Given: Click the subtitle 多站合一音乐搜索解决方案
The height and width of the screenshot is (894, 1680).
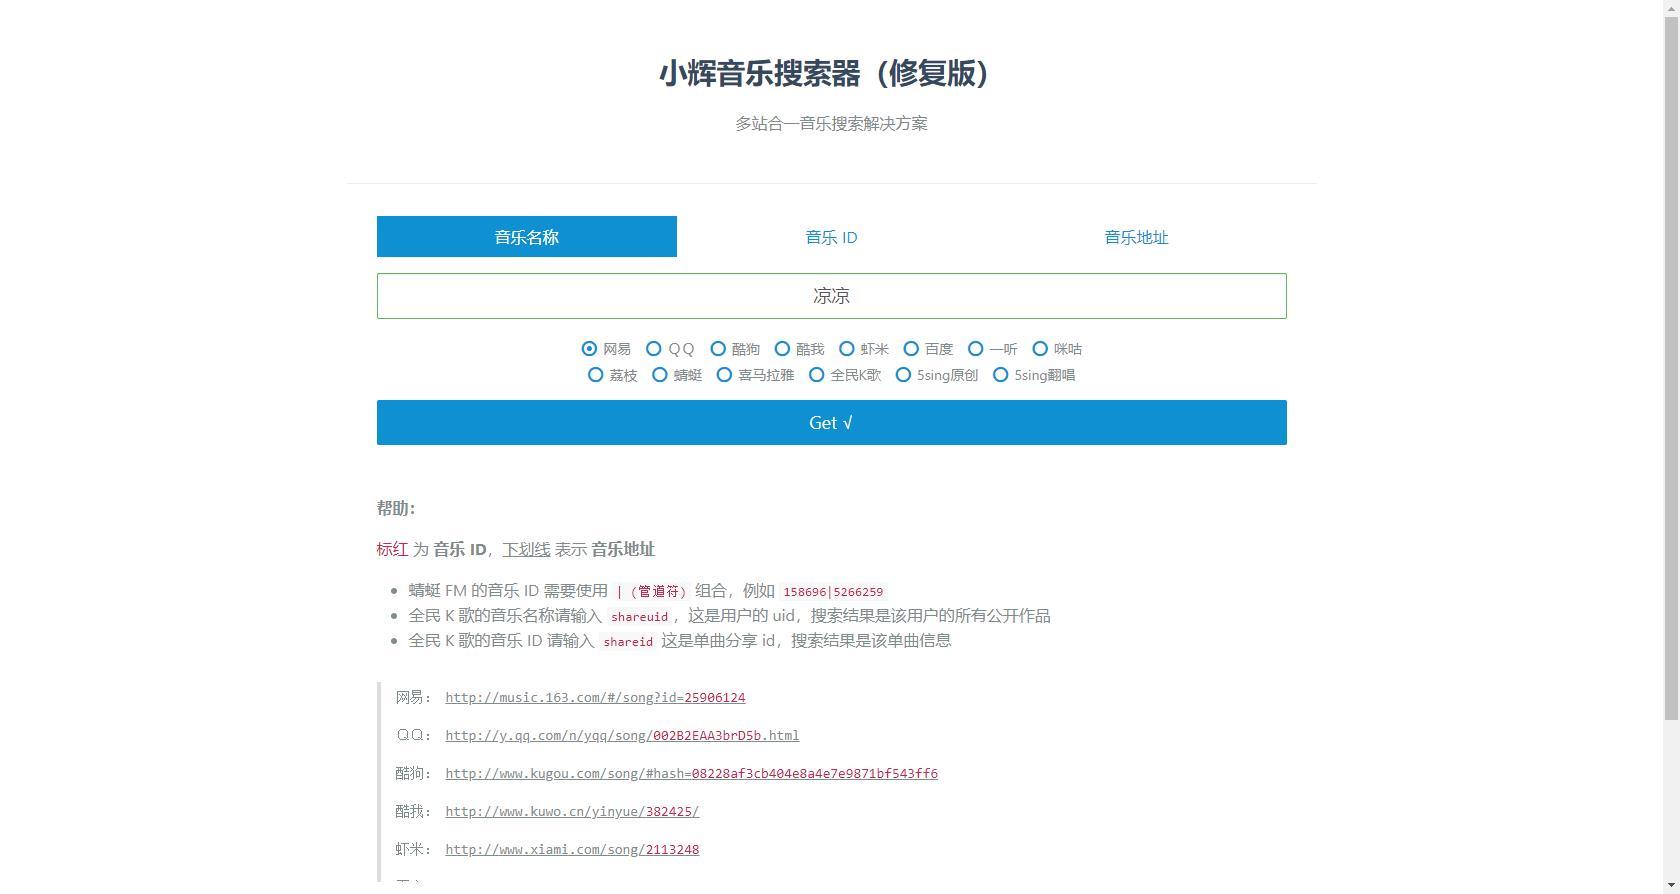Looking at the screenshot, I should [x=831, y=123].
